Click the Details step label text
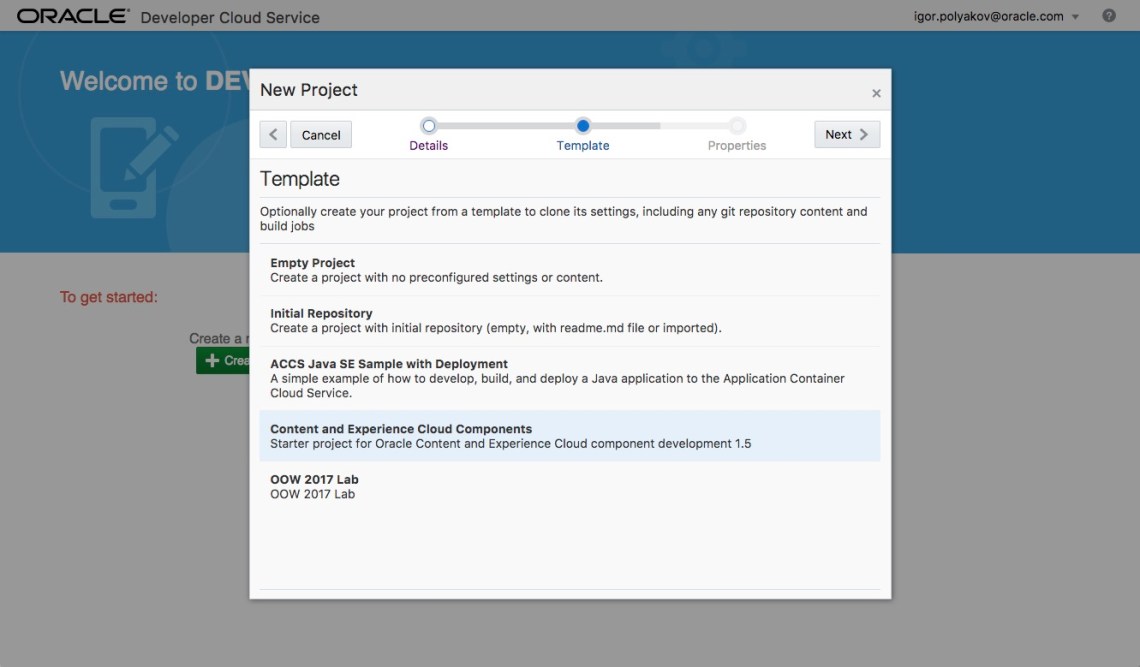The image size is (1140, 667). 429,146
